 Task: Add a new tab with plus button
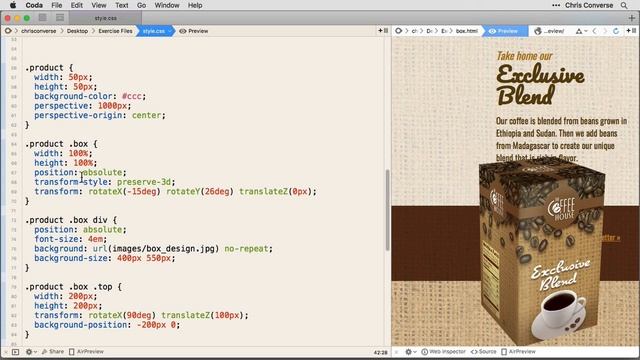632,18
